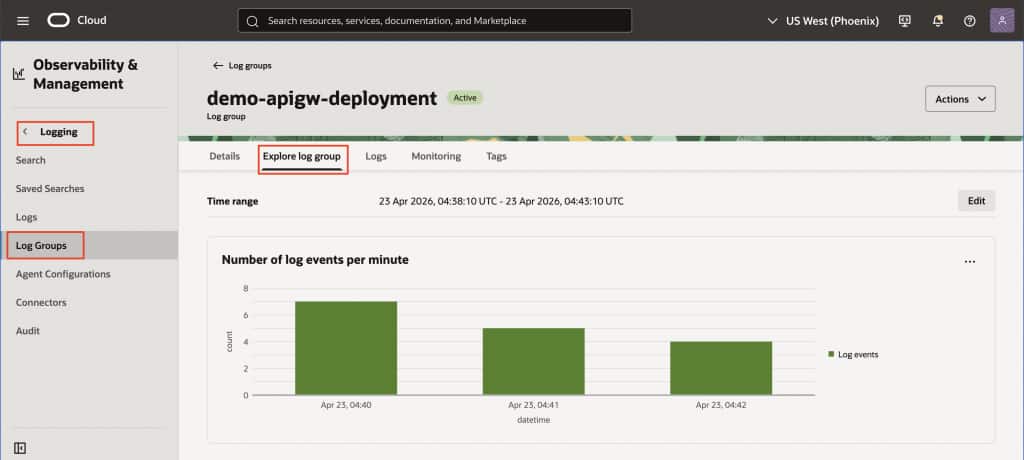Open the Cloud Shell developer tools icon
1024x460 pixels.
905,20
